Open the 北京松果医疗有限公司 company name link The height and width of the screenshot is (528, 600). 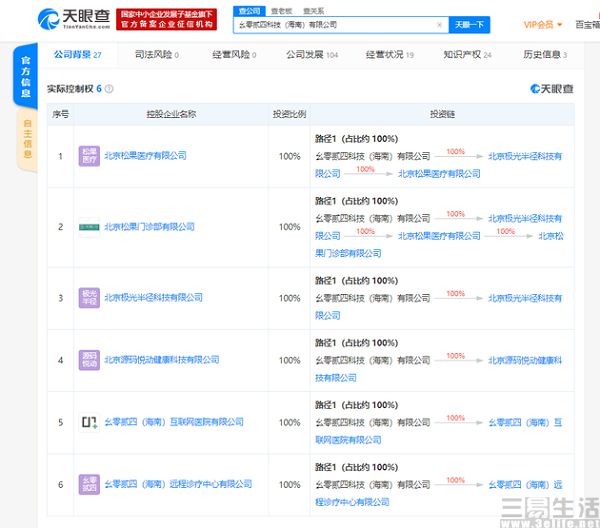click(146, 156)
